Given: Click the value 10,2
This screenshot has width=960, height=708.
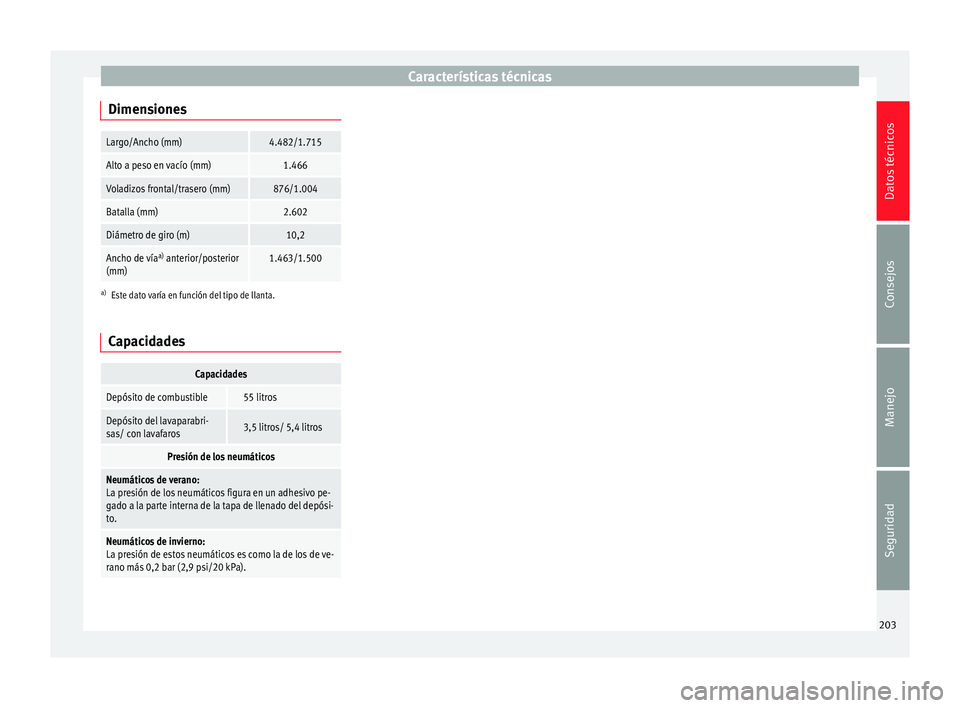Looking at the screenshot, I should click(295, 235).
